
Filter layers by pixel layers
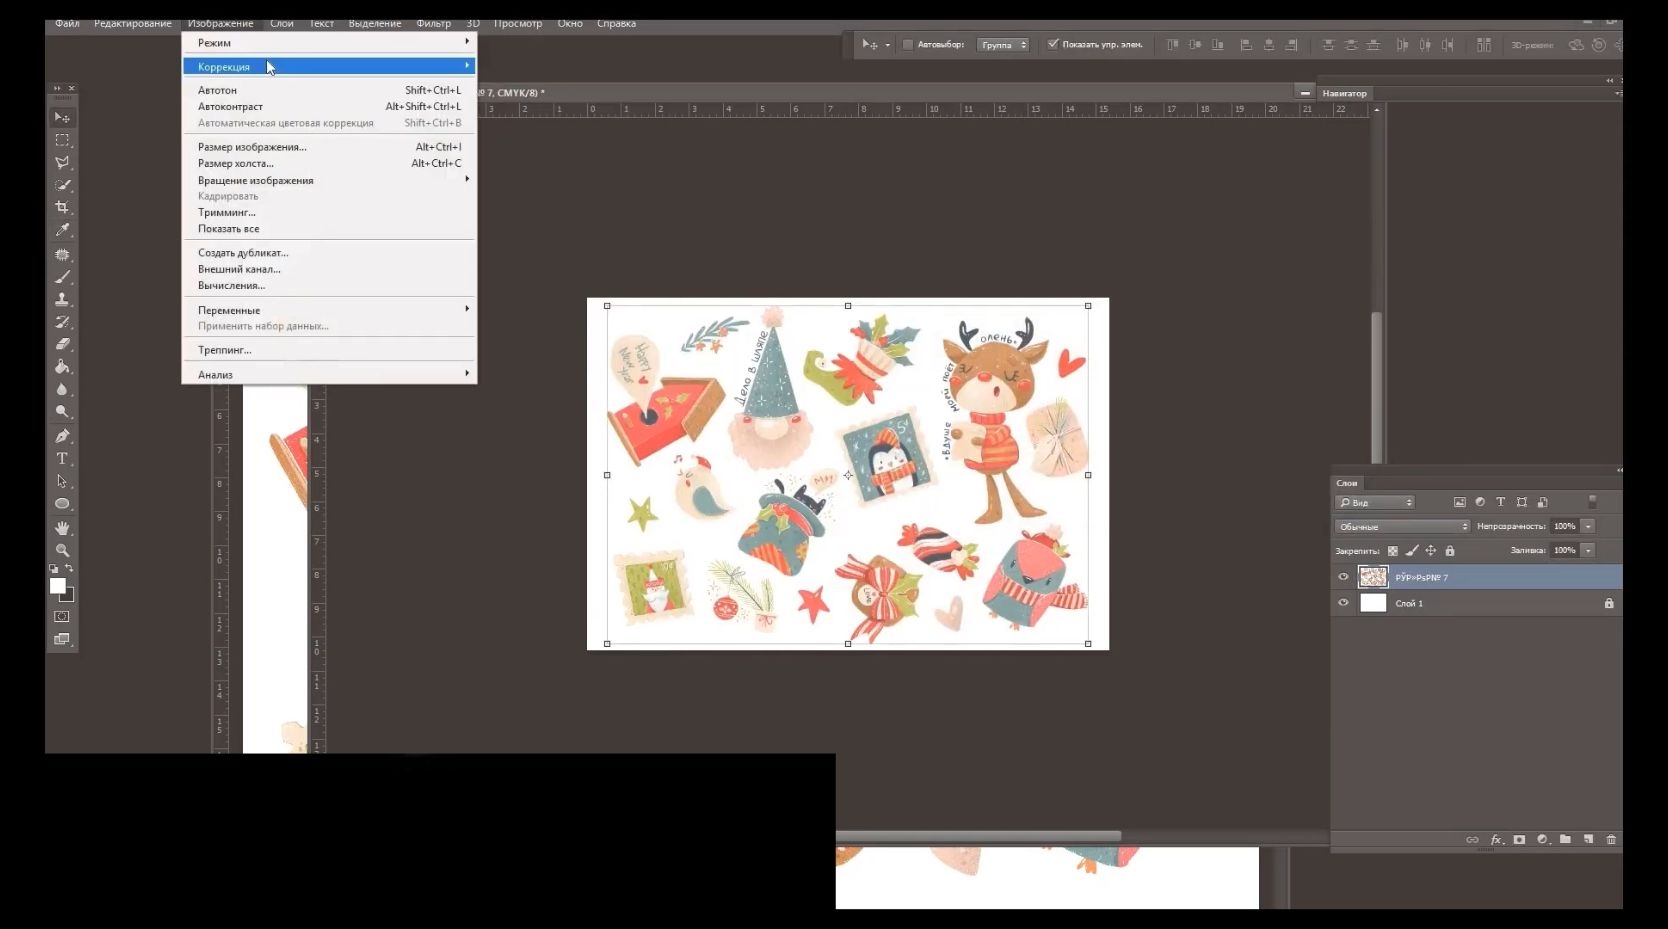1460,502
